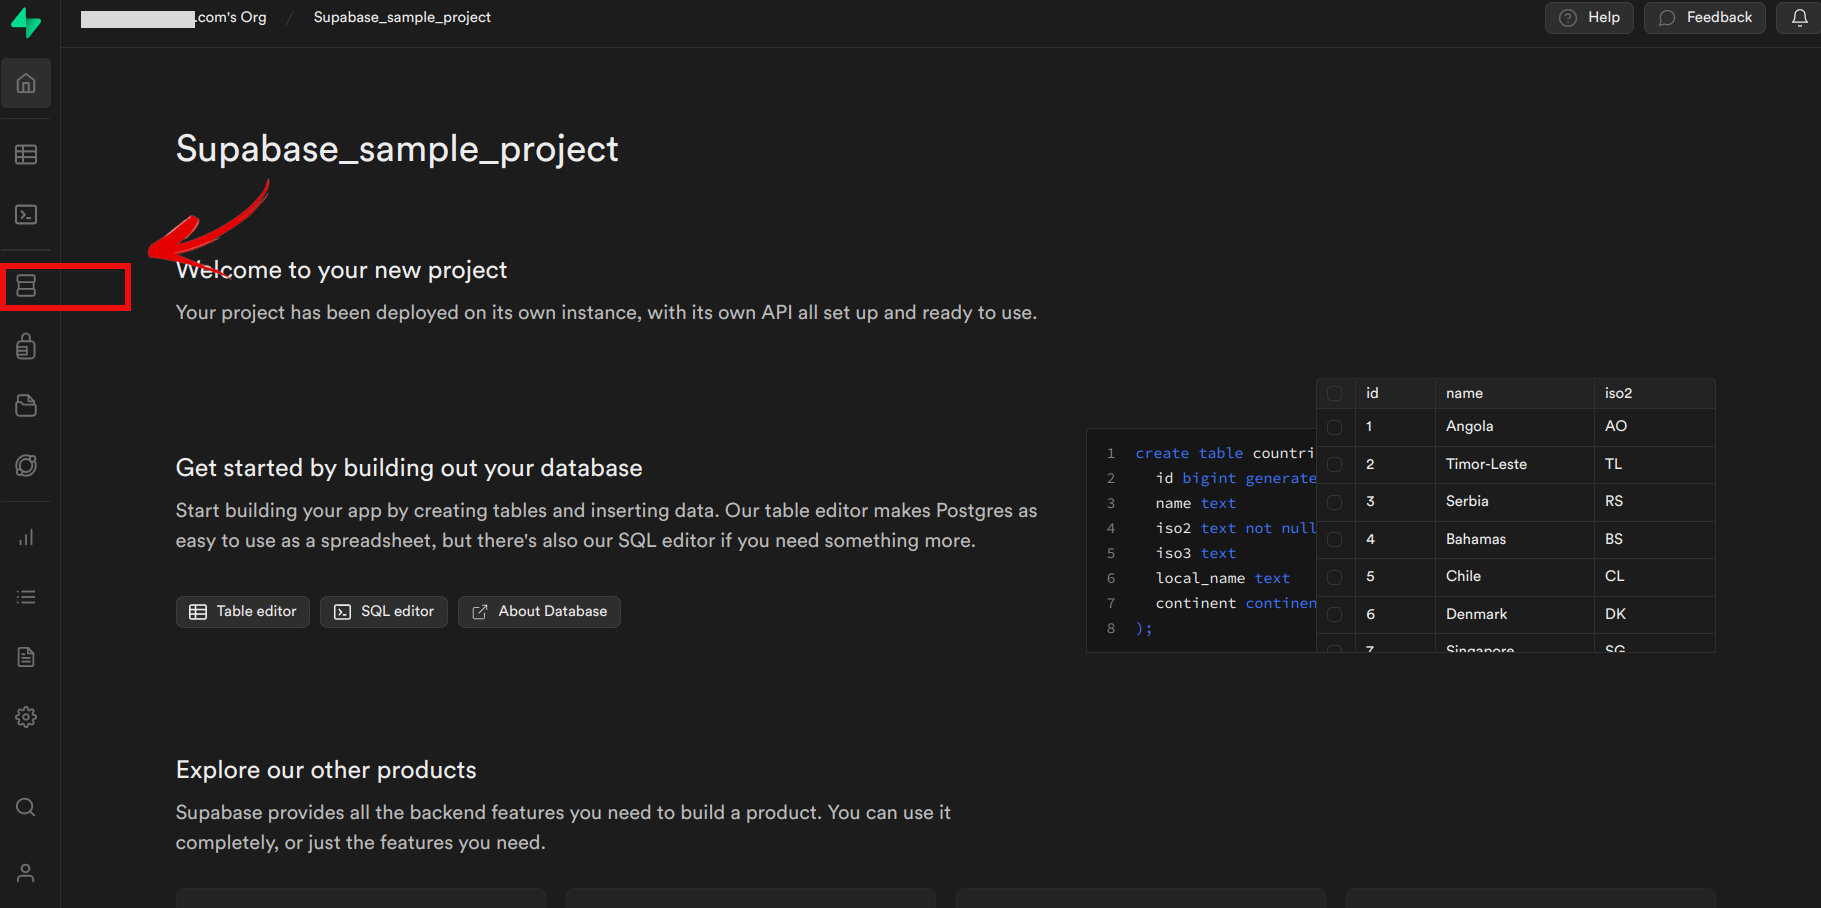1821x908 pixels.
Task: Click the Help button
Action: pos(1589,18)
